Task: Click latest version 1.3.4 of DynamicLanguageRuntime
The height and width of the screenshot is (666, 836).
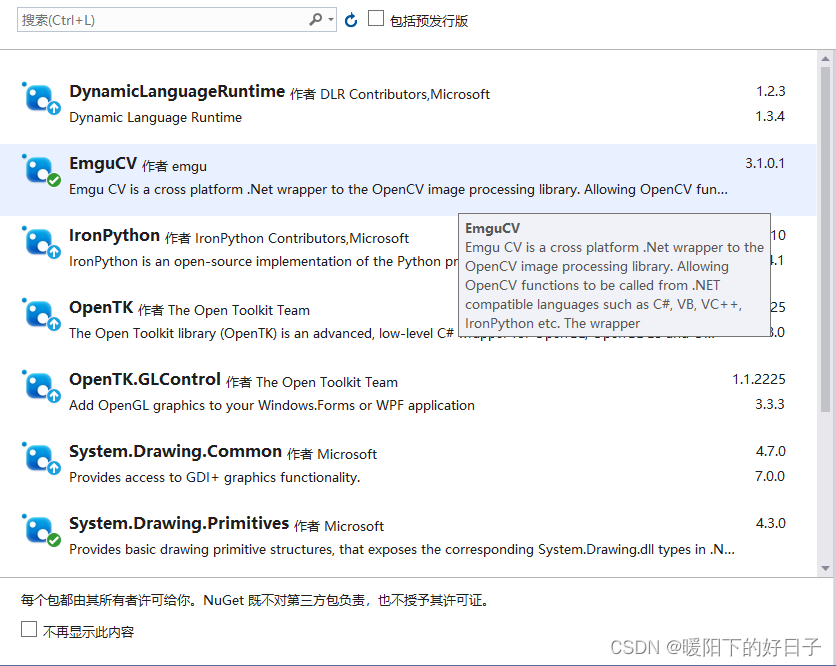Action: pyautogui.click(x=770, y=116)
